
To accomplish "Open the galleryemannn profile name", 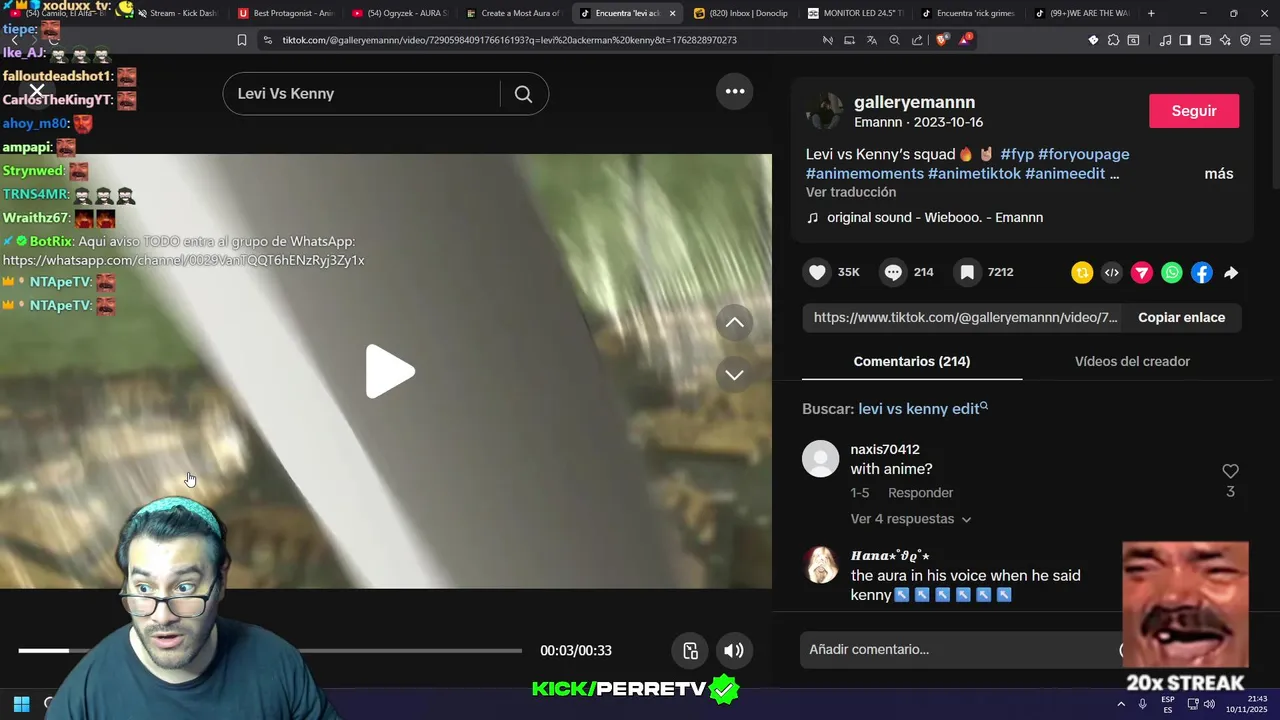I will point(914,102).
